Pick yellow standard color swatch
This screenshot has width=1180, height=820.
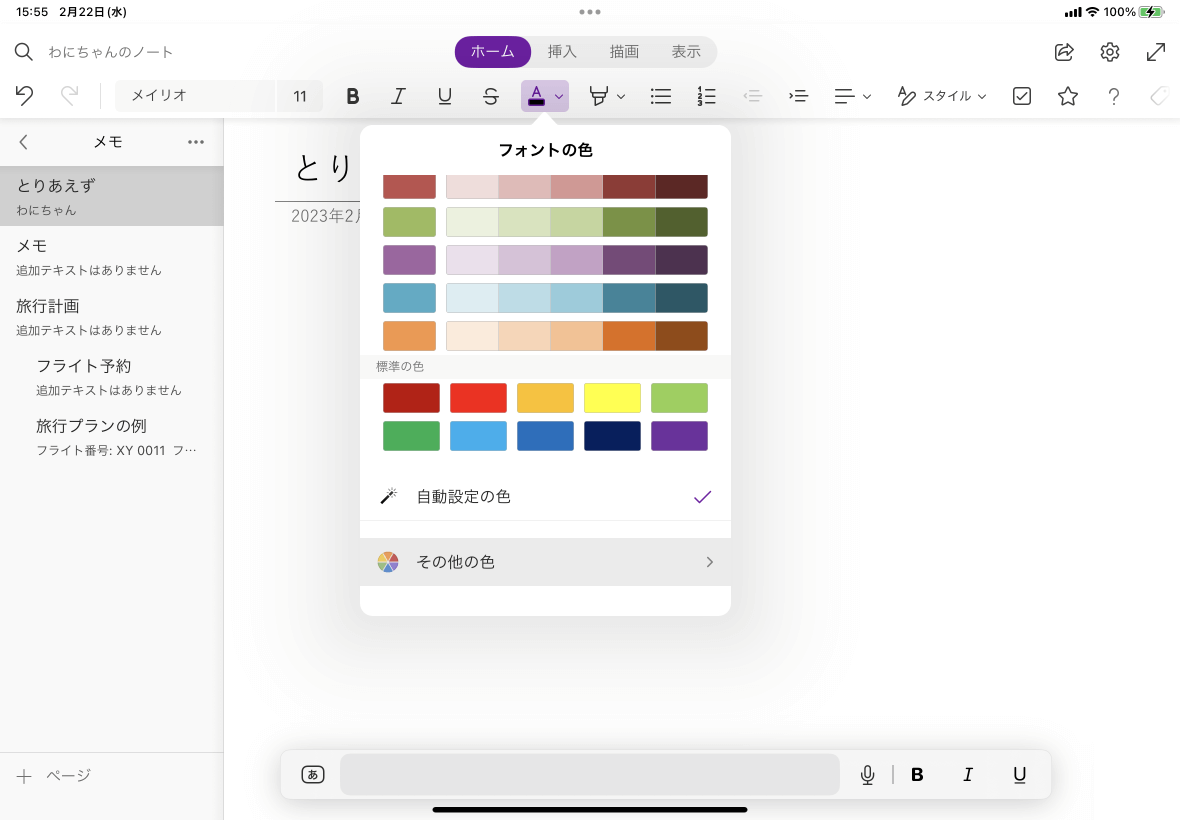click(613, 398)
